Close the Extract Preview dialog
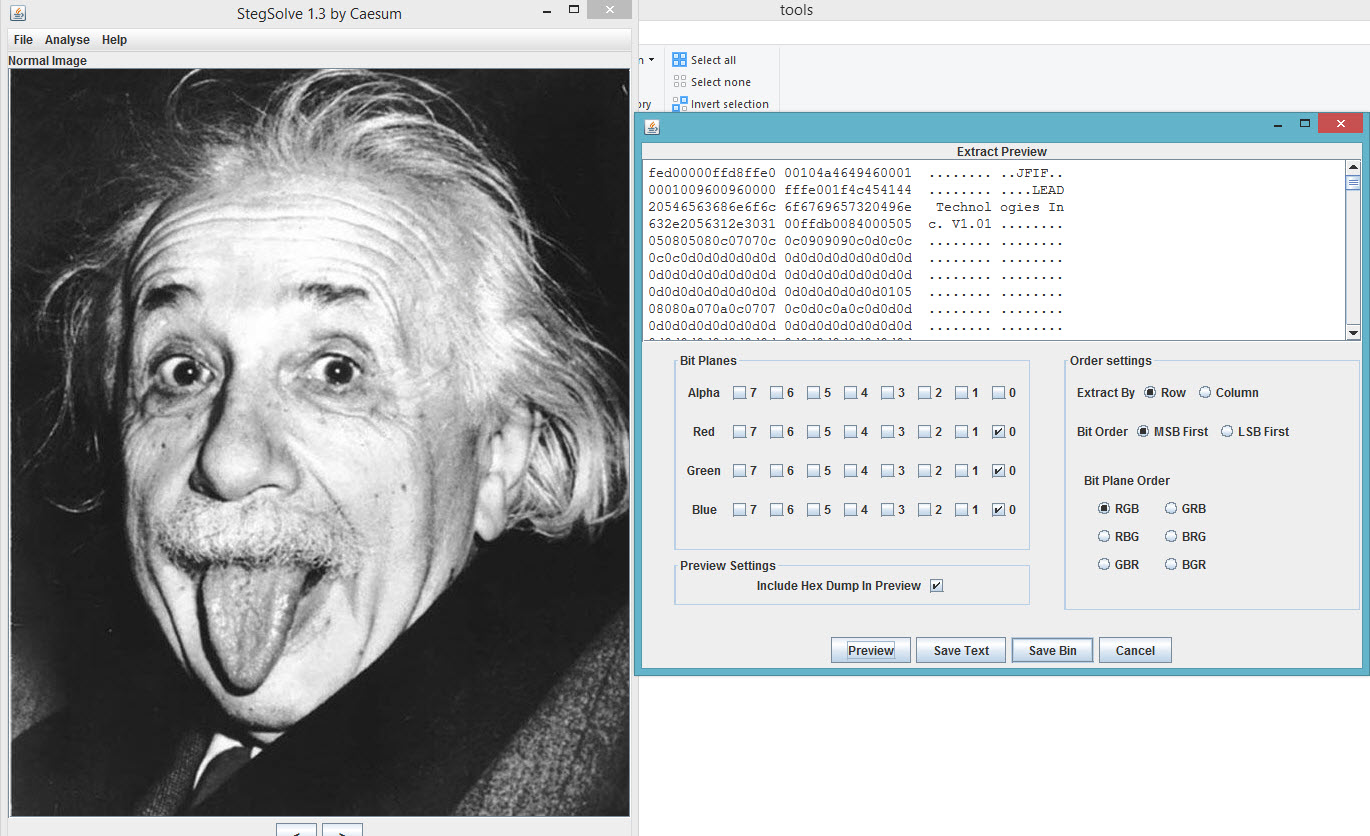This screenshot has width=1370, height=836. click(x=1339, y=124)
